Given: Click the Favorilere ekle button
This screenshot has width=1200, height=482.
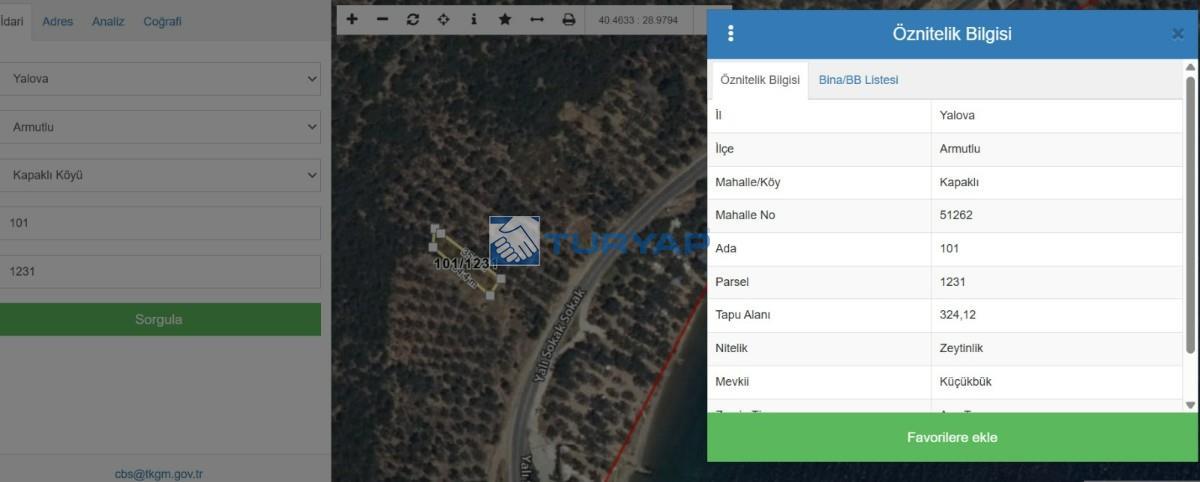Looking at the screenshot, I should click(951, 437).
